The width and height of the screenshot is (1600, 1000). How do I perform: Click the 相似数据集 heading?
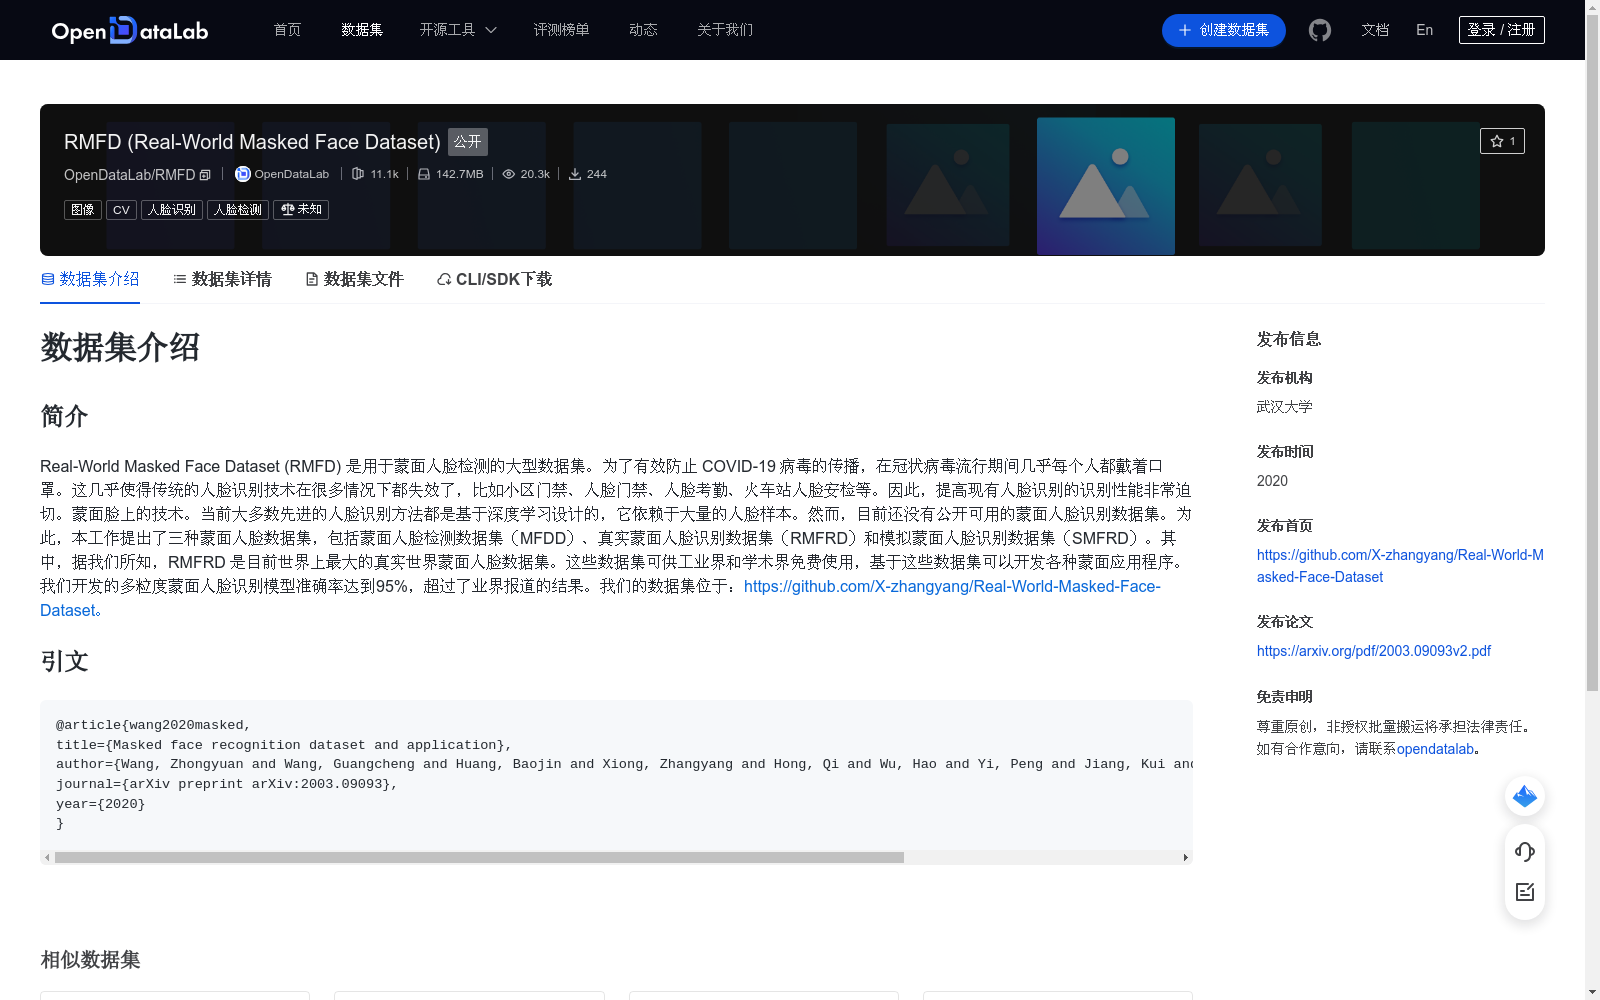pyautogui.click(x=90, y=960)
